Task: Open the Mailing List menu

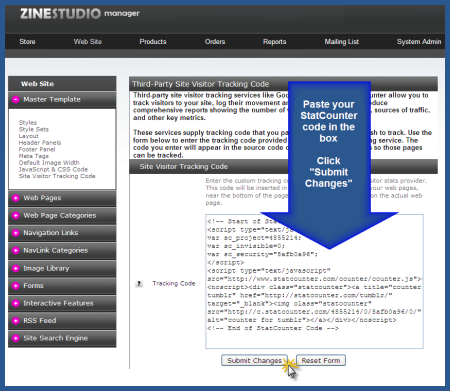Action: point(342,42)
